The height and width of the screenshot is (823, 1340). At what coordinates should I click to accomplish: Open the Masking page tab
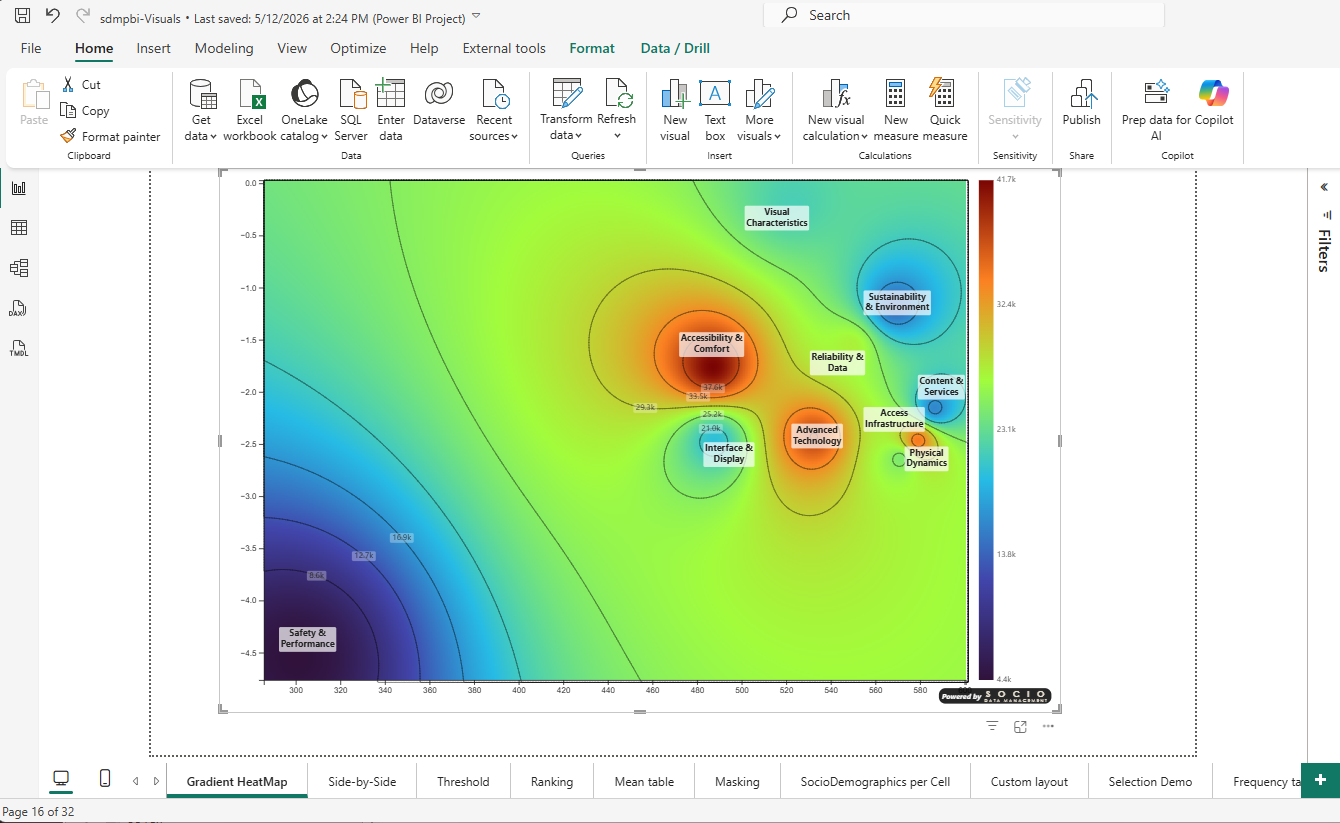tap(737, 781)
